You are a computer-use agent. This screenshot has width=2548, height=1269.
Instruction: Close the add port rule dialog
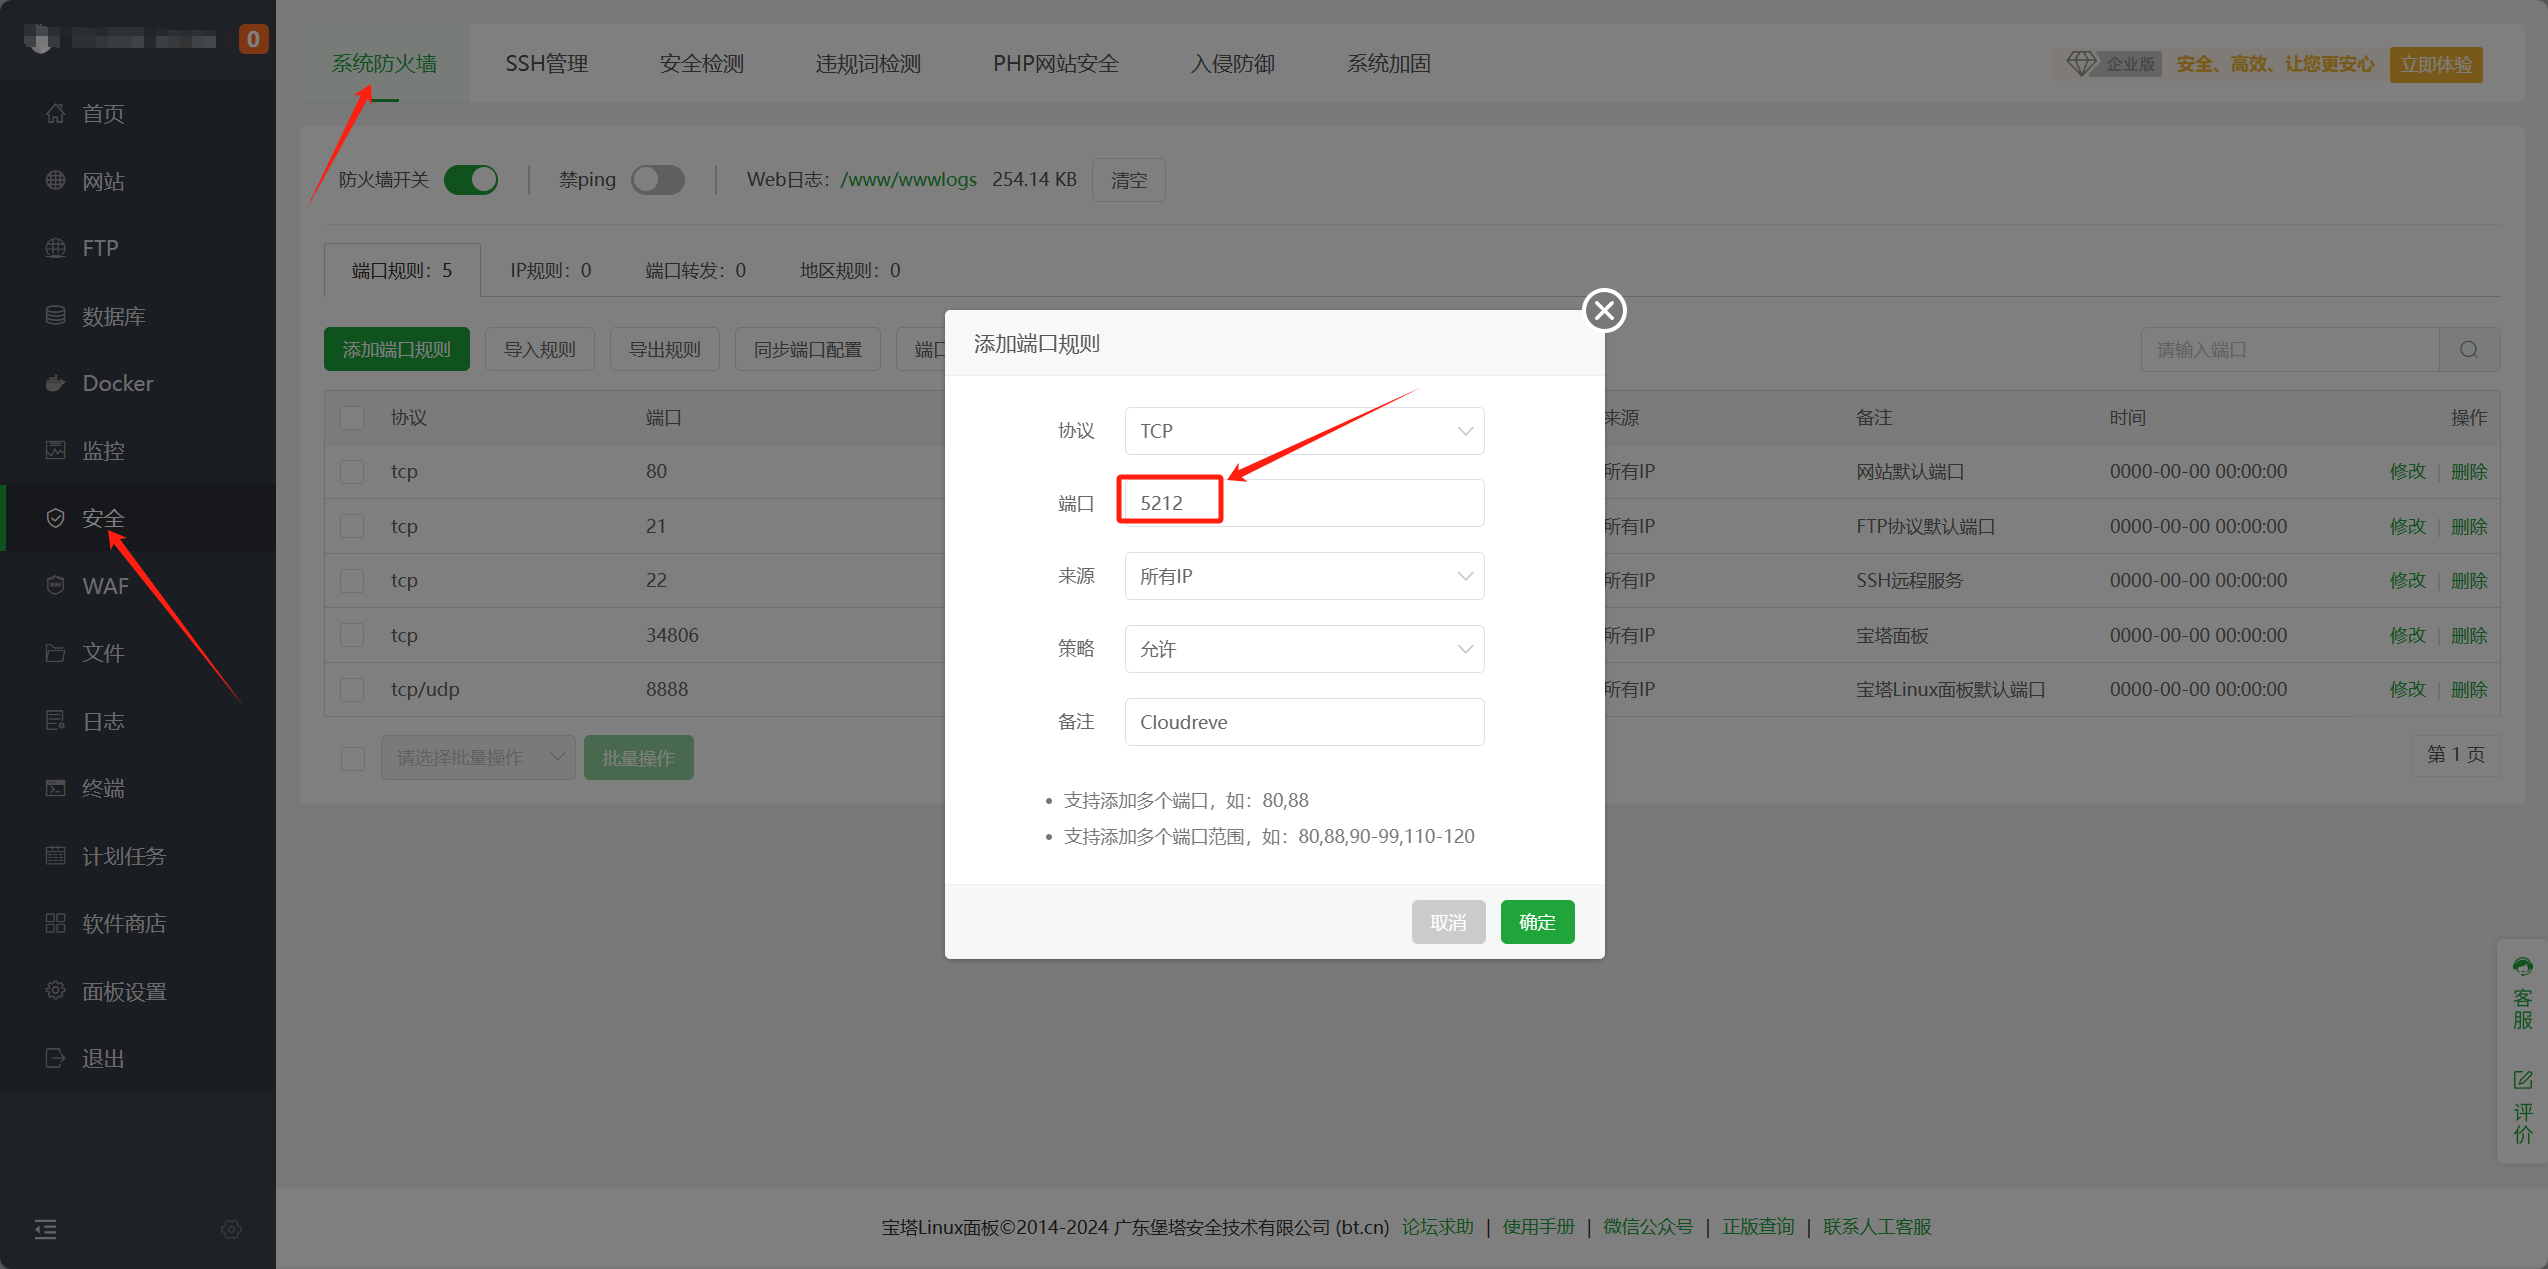point(1604,310)
